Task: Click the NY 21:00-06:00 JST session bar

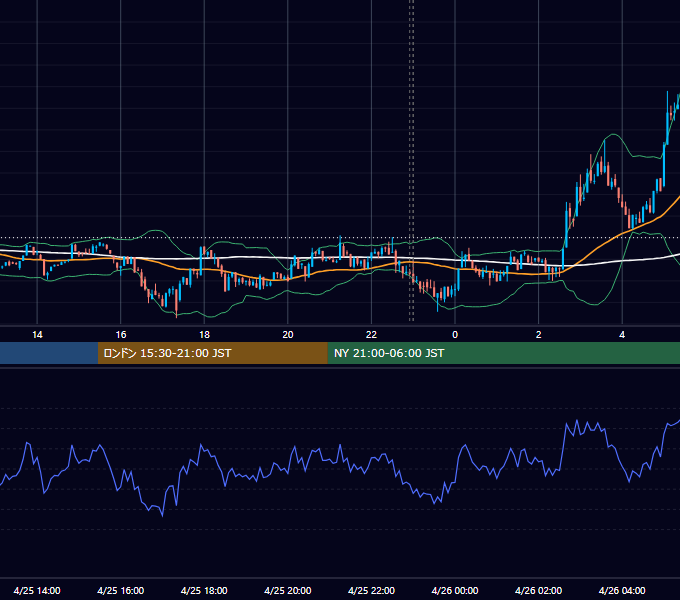Action: (503, 353)
